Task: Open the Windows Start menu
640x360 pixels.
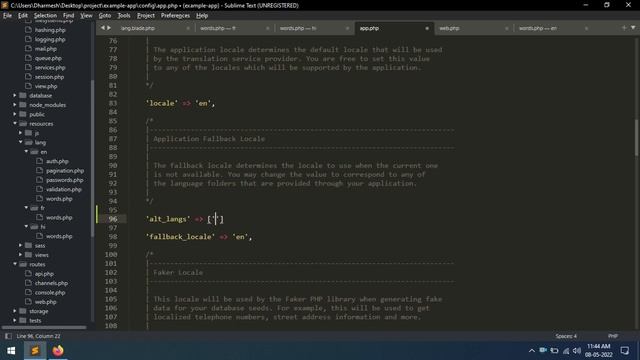Action: tap(11, 351)
